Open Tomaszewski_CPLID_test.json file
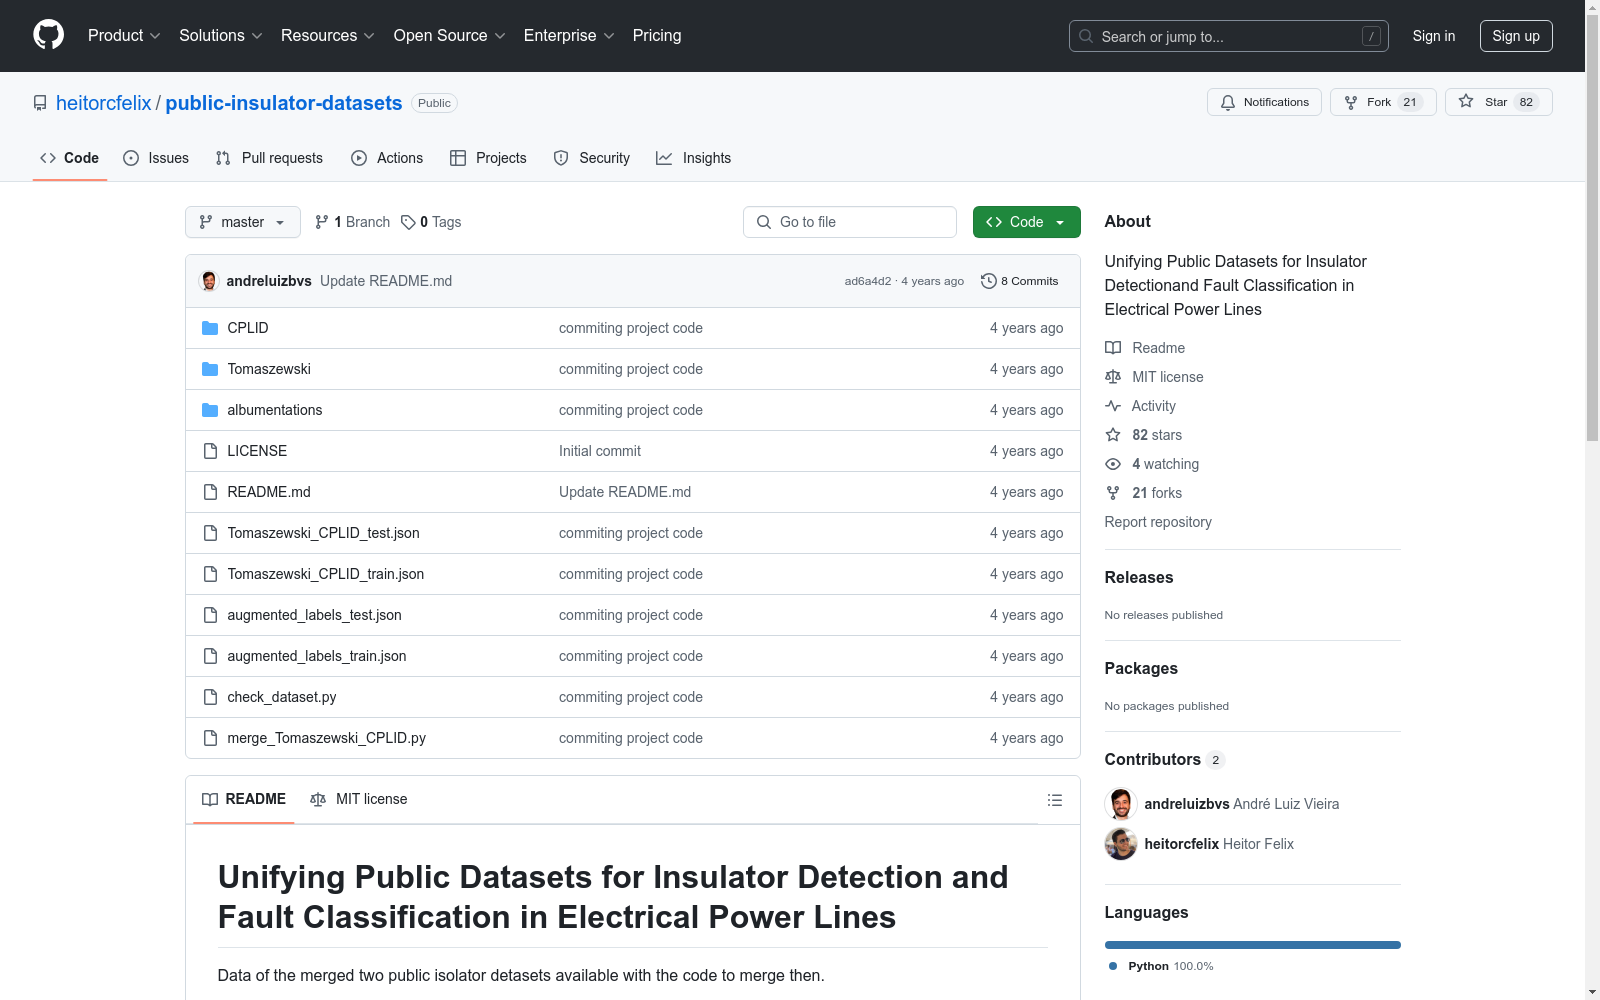 (x=323, y=533)
